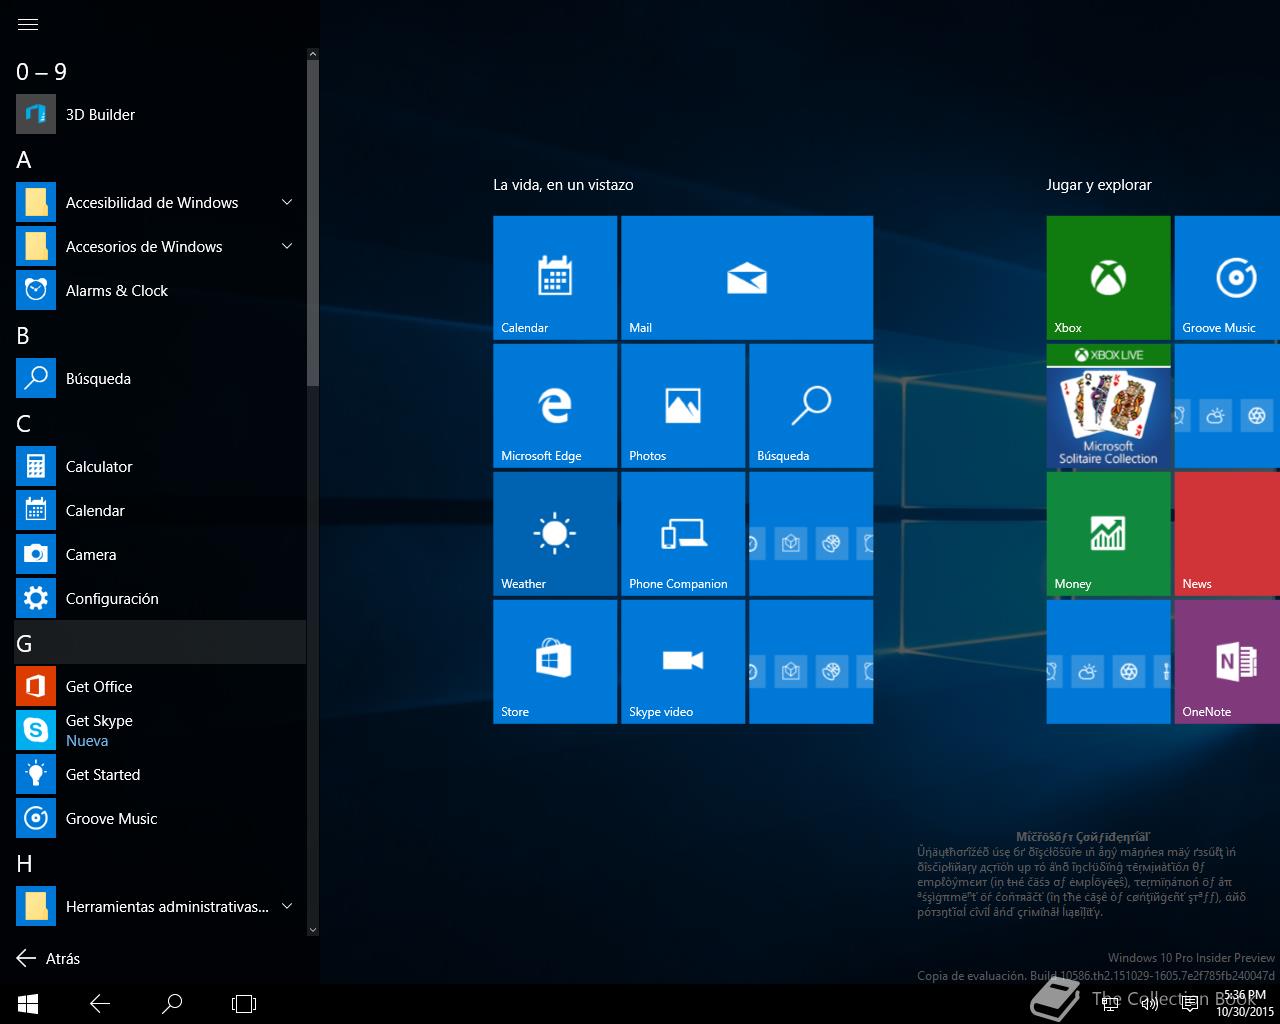The image size is (1280, 1024).
Task: Open the Calendar tile
Action: pos(555,278)
